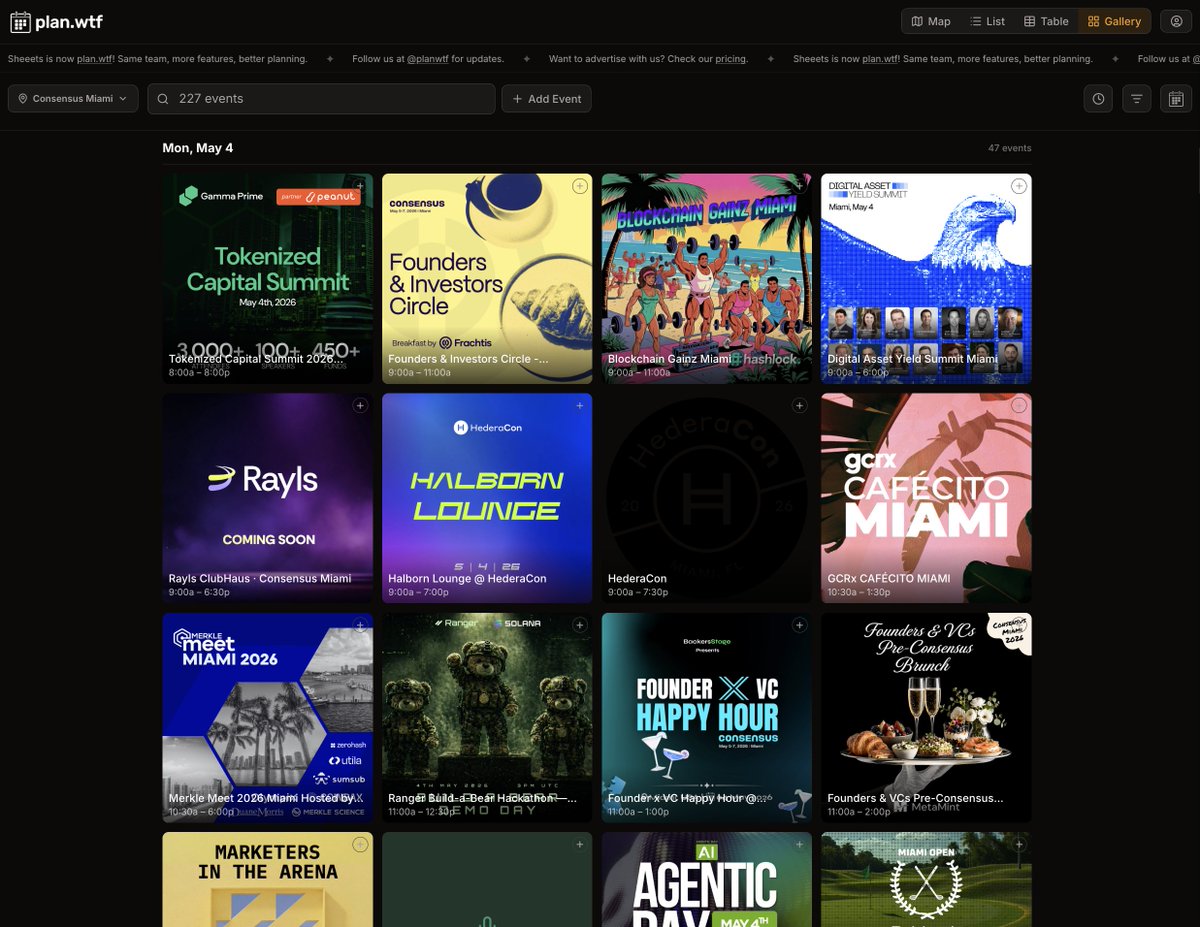This screenshot has height=927, width=1200.
Task: Add Founder x VC Happy Hour plus icon
Action: (799, 625)
